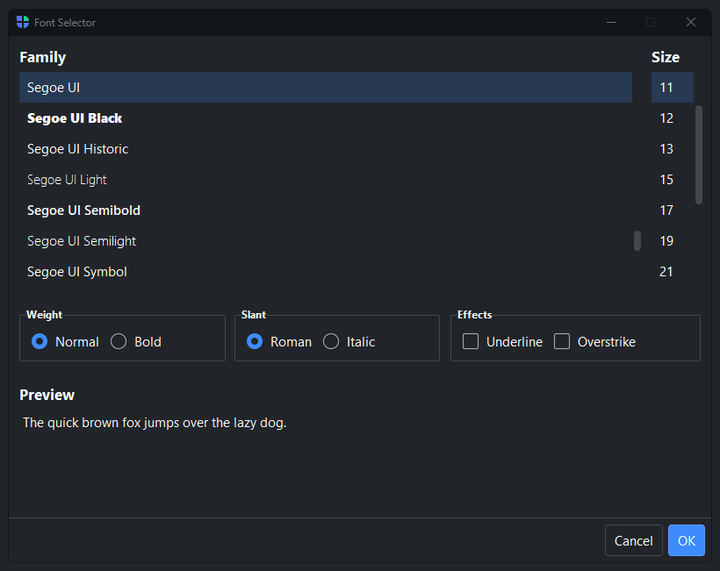Choose size 13 from the list
Screen dimensions: 720x571
pyautogui.click(x=672, y=149)
